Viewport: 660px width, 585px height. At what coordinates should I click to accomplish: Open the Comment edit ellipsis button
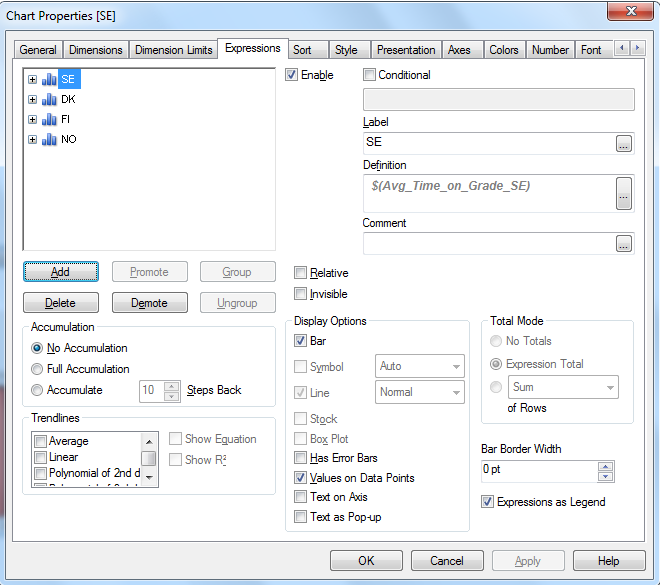(x=624, y=243)
